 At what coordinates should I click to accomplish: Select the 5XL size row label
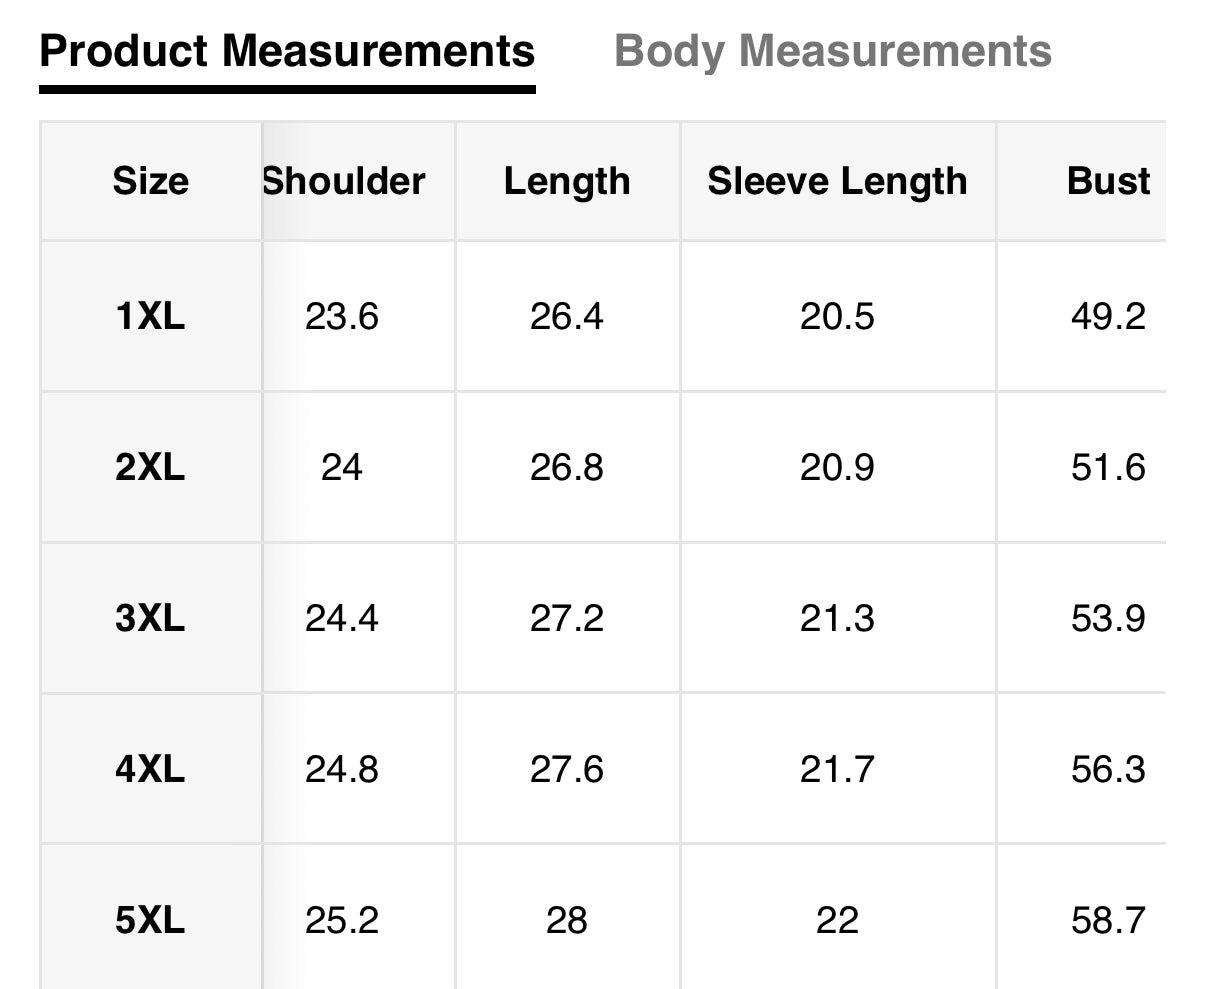coord(150,920)
